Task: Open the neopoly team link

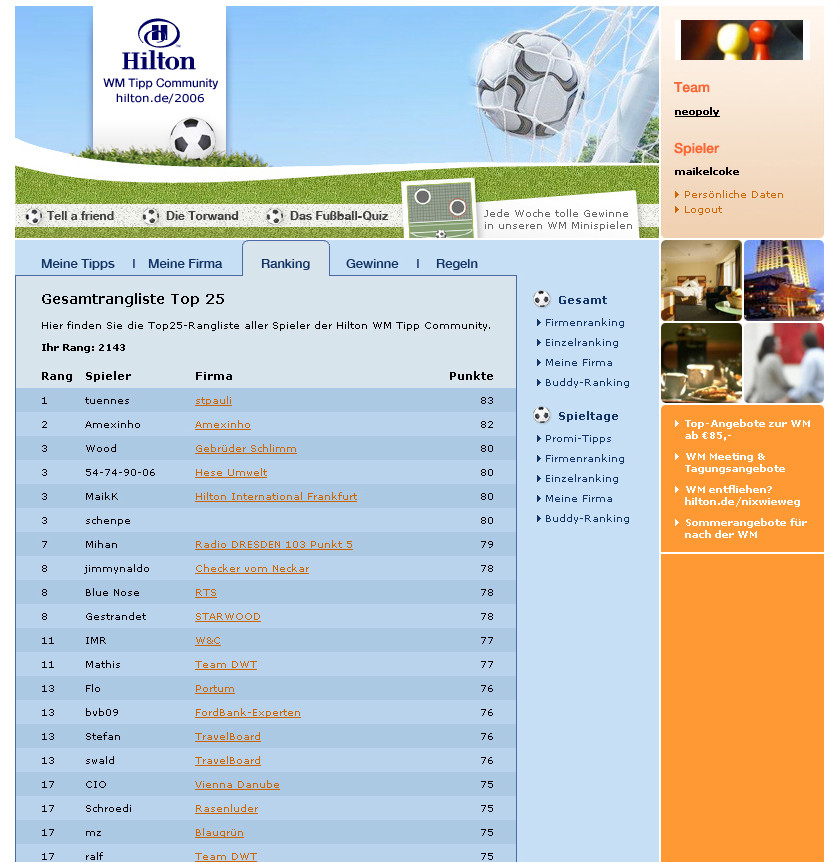Action: point(697,112)
